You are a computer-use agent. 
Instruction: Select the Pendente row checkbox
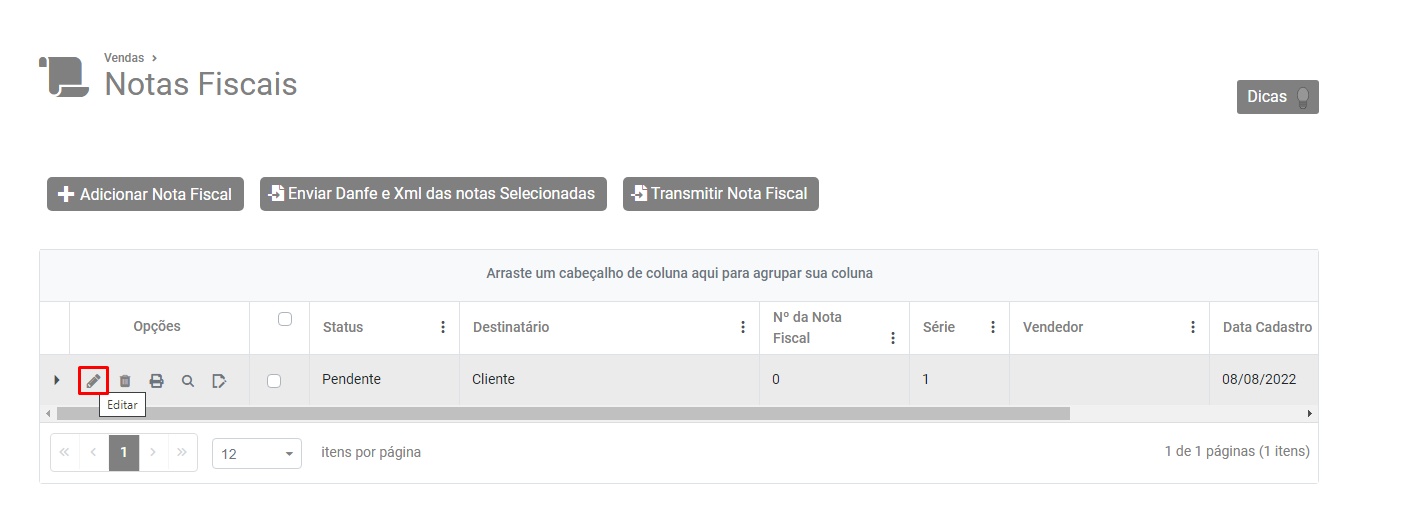click(274, 380)
